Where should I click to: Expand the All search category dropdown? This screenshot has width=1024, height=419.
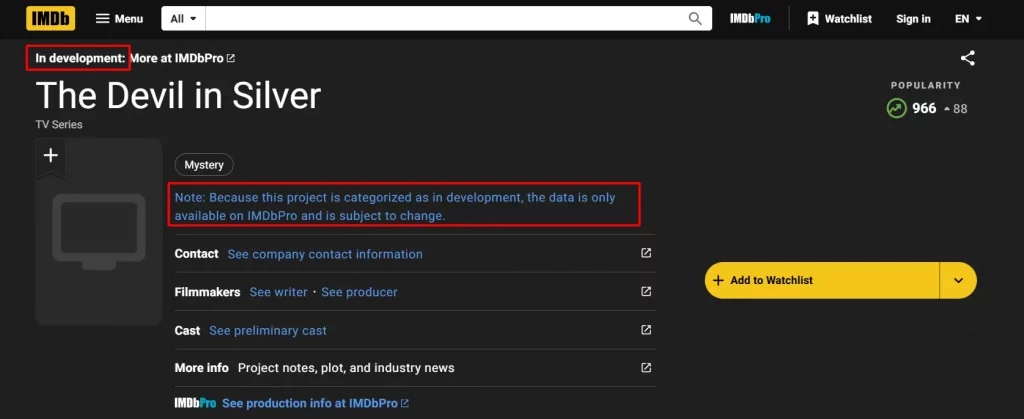184,19
